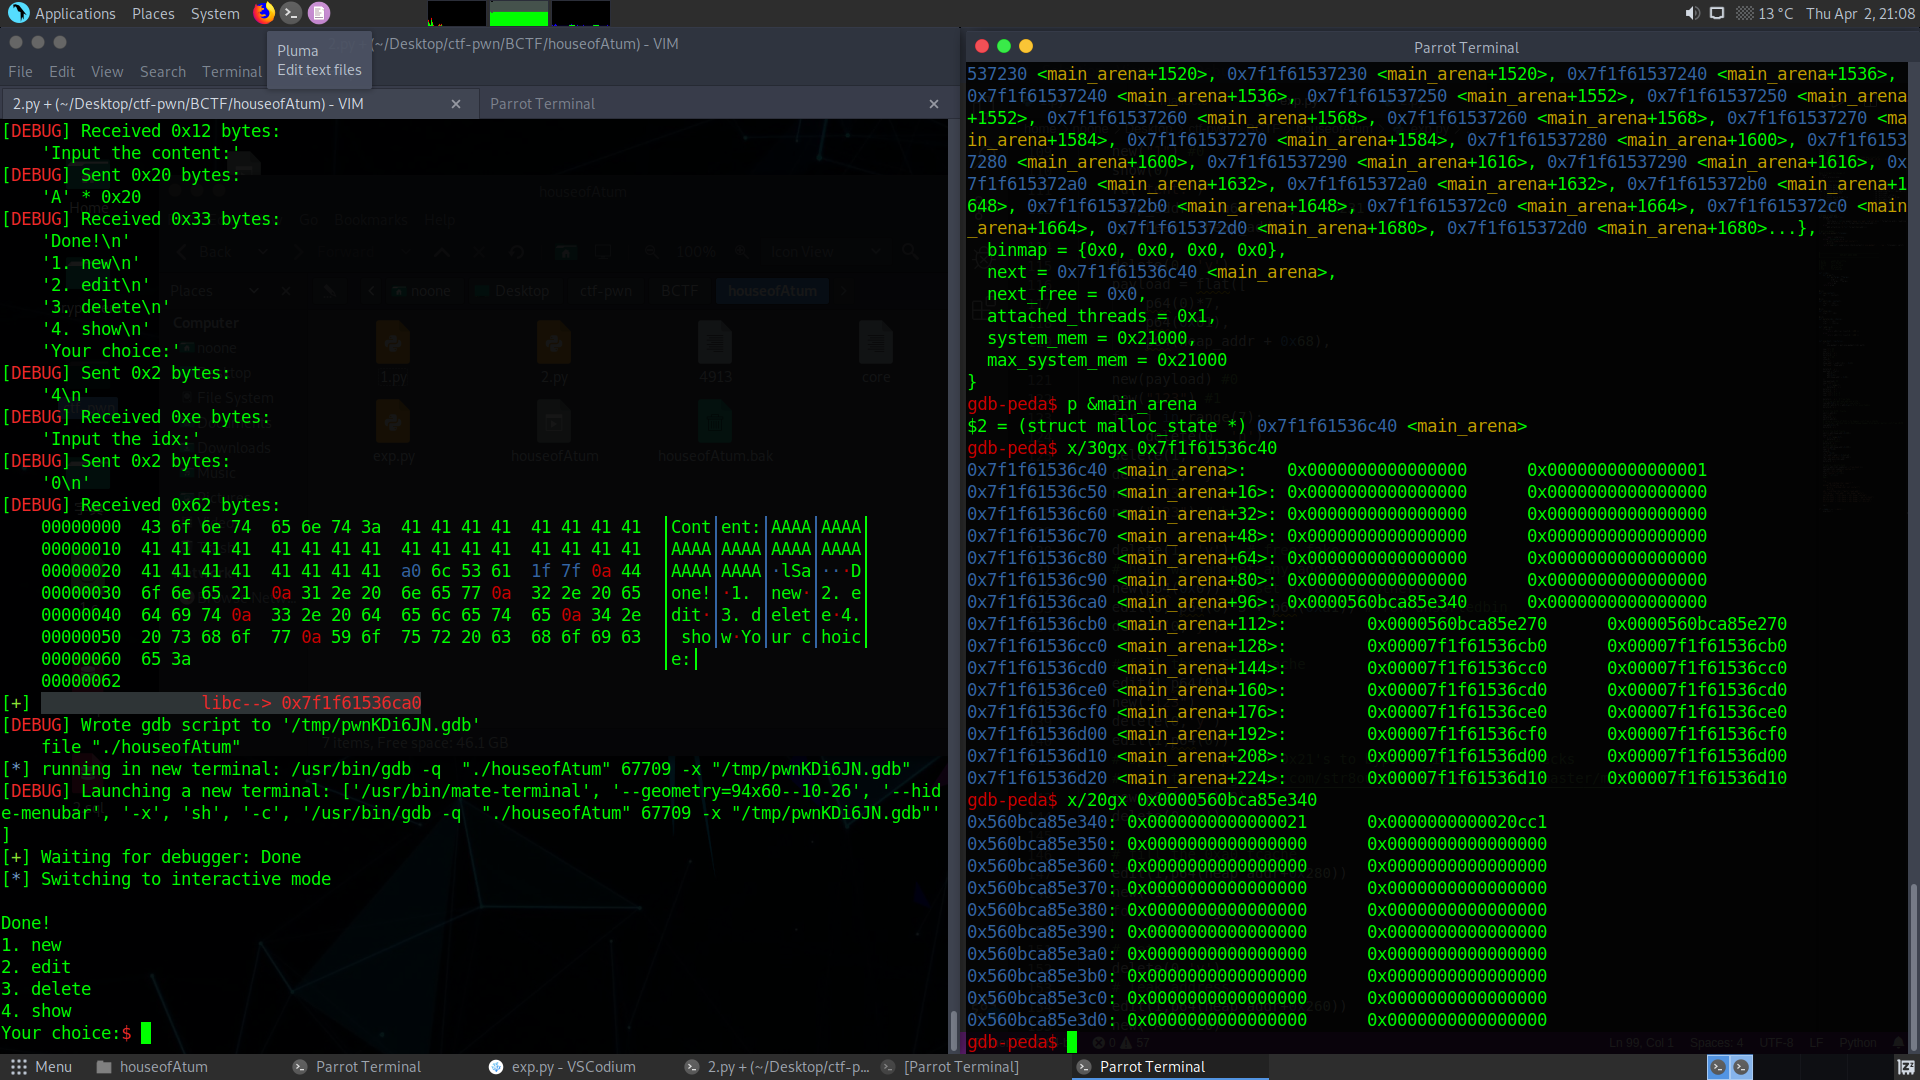Screen dimensions: 1920x1080
Task: Click second gray window dot of VIM window
Action: pyautogui.click(x=38, y=42)
